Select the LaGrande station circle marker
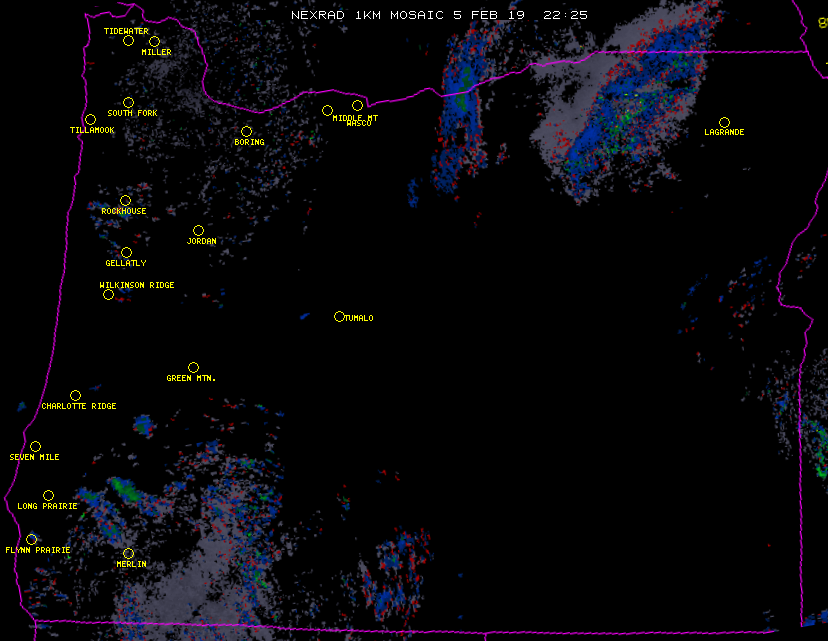828x641 pixels. [724, 123]
